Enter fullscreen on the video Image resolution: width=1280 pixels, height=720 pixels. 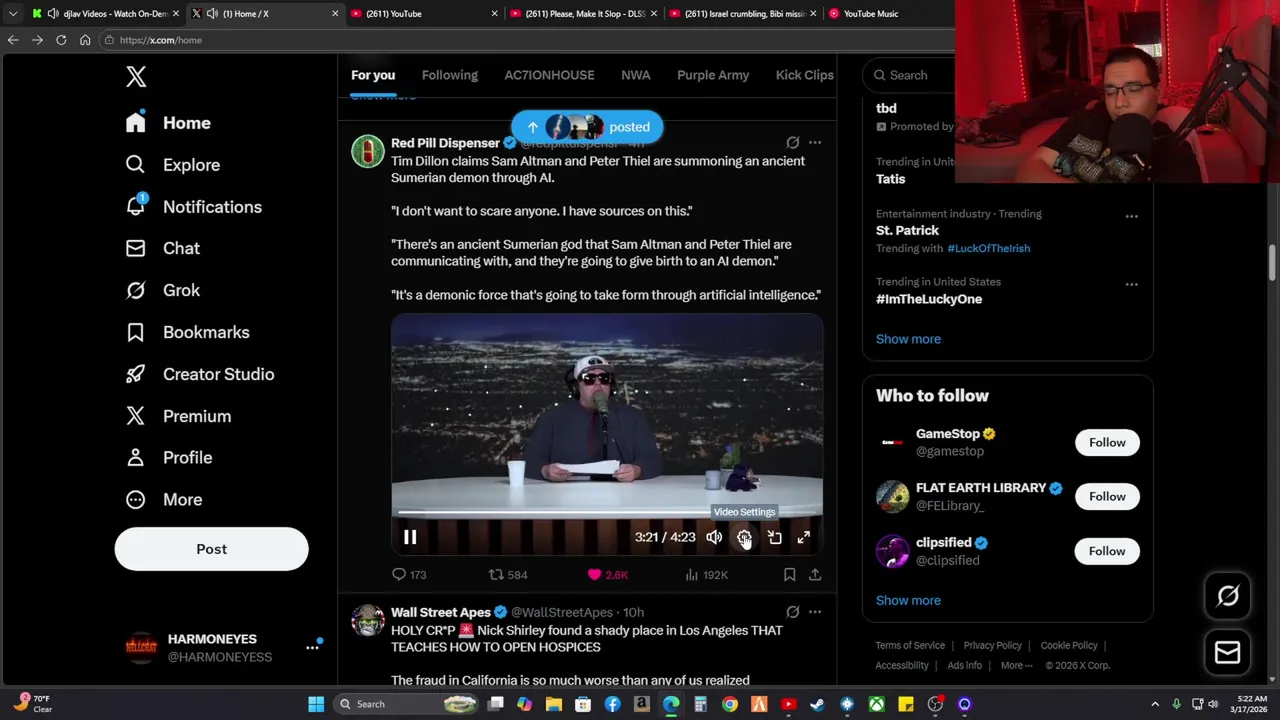pyautogui.click(x=803, y=537)
